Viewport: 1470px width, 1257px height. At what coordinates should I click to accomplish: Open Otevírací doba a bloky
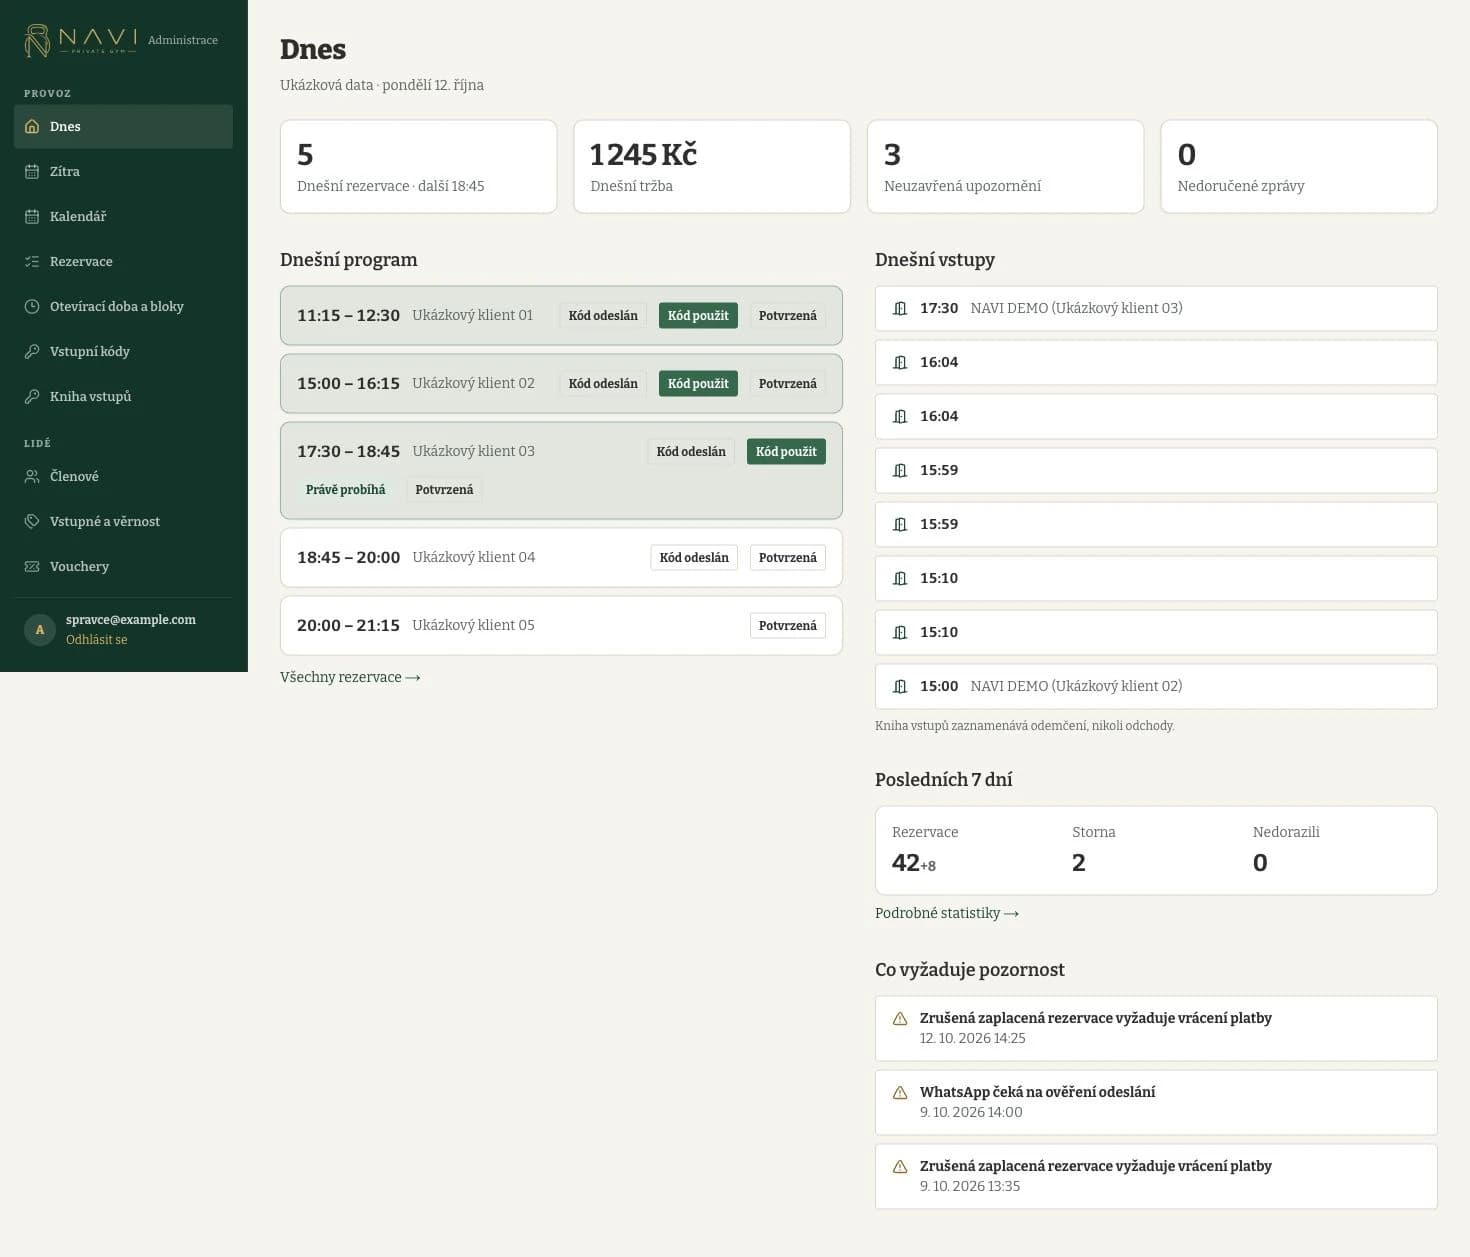tap(123, 307)
